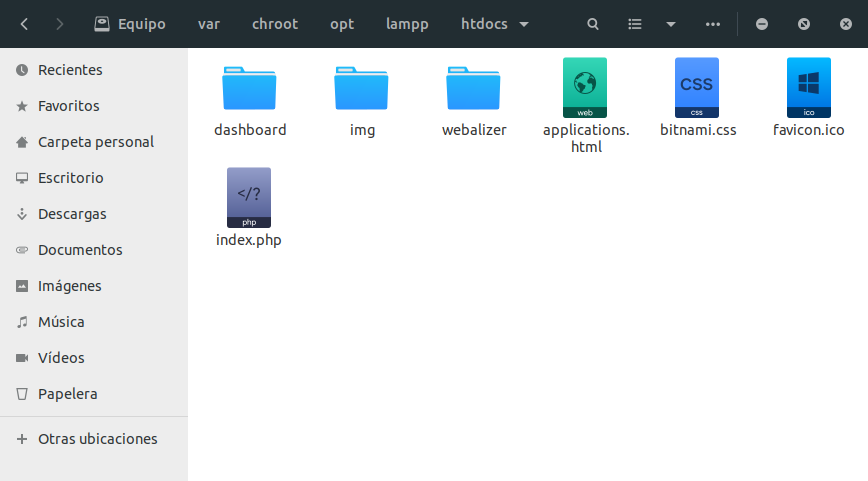Select the index.php file
Viewport: 868px width, 481px height.
[x=249, y=198]
